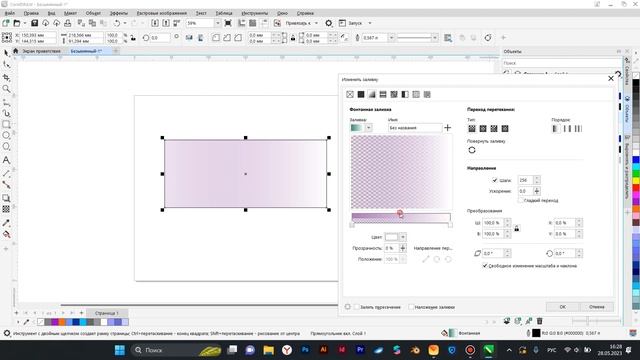Image resolution: width=640 pixels, height=360 pixels.
Task: Open the Table menu
Action: point(224,13)
